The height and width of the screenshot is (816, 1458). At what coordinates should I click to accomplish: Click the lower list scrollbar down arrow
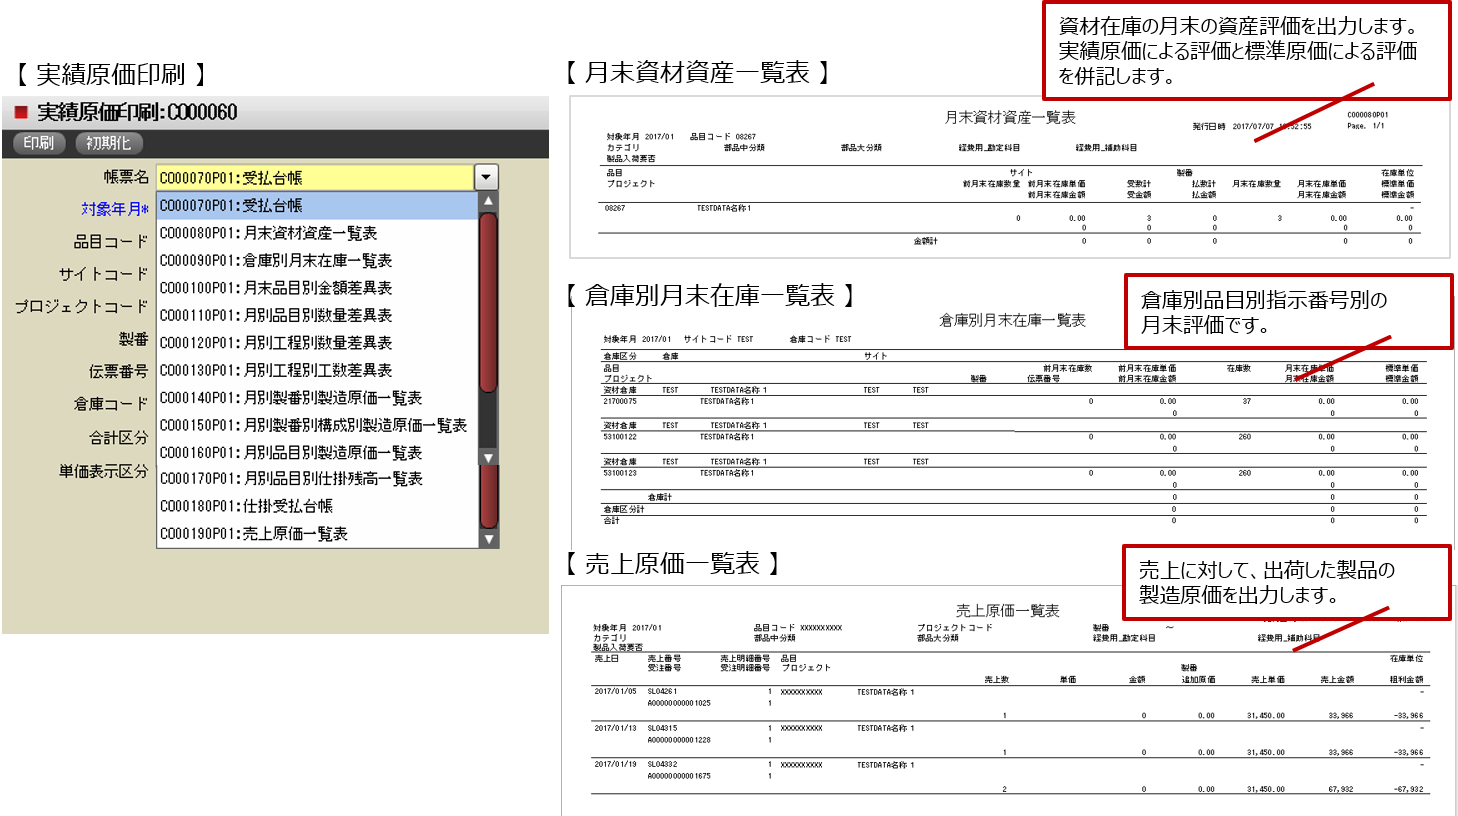(488, 539)
